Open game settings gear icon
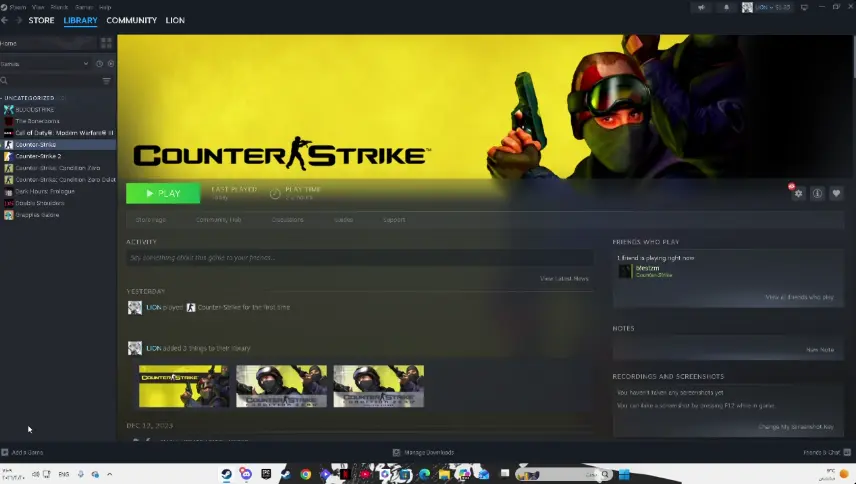This screenshot has height=484, width=856. (x=798, y=193)
